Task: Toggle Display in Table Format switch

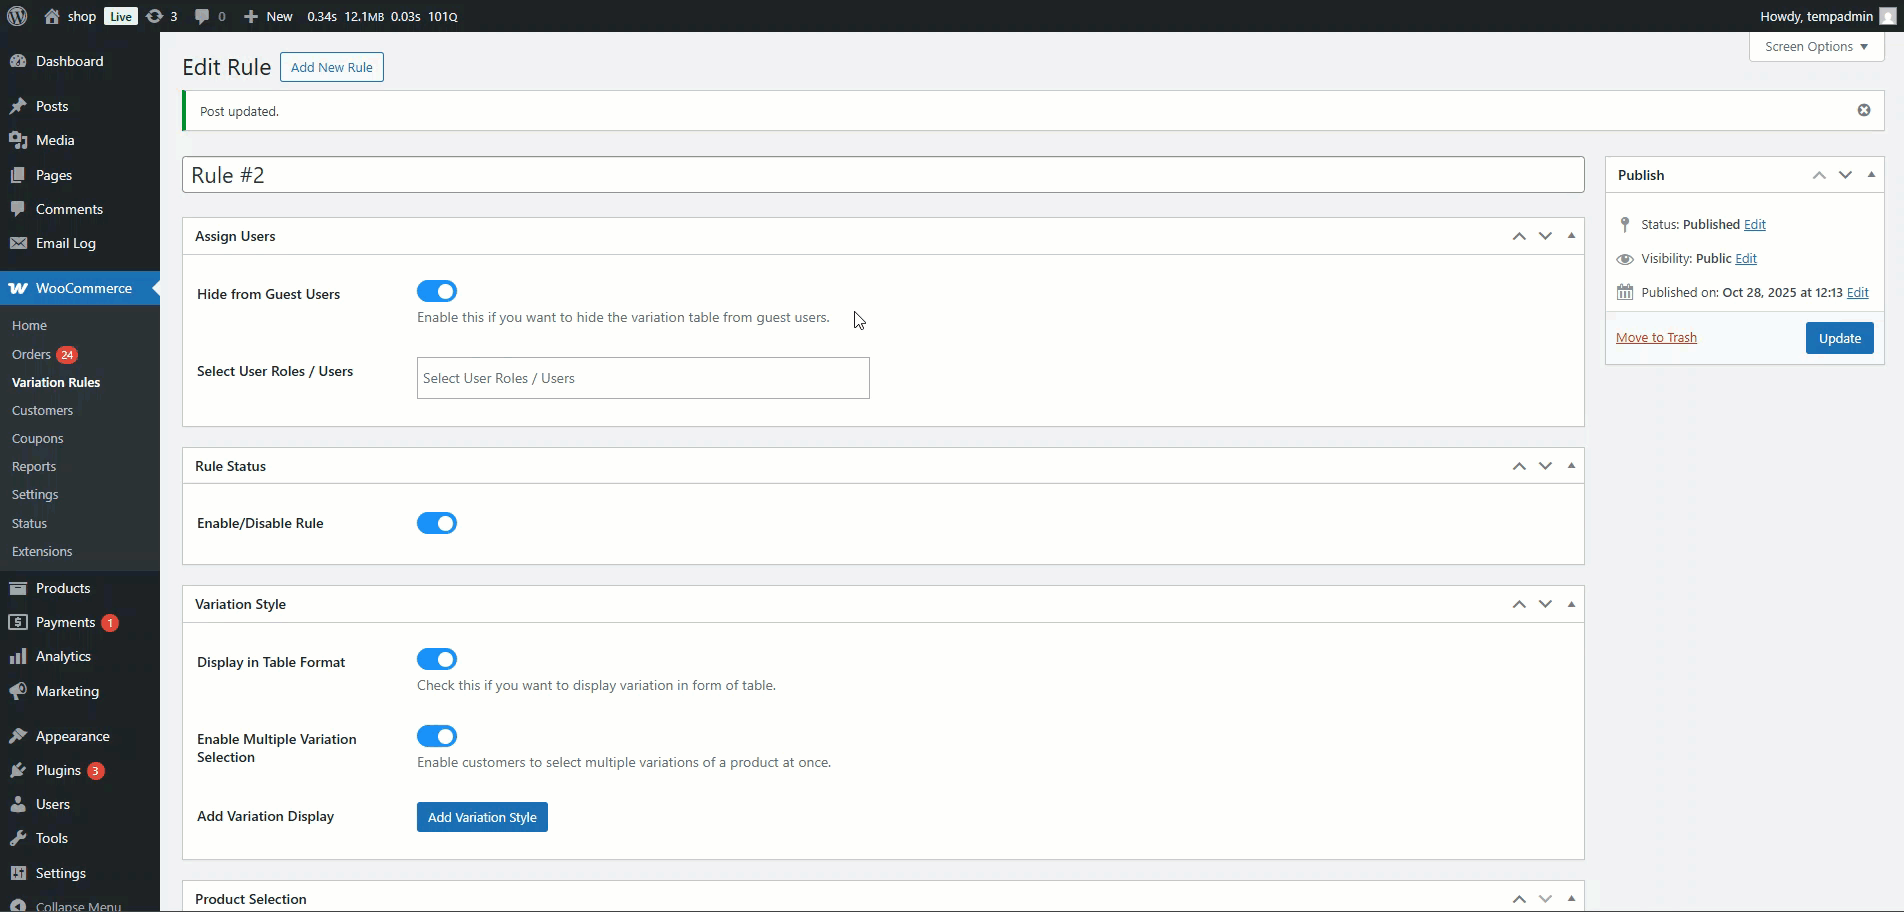Action: 437,659
